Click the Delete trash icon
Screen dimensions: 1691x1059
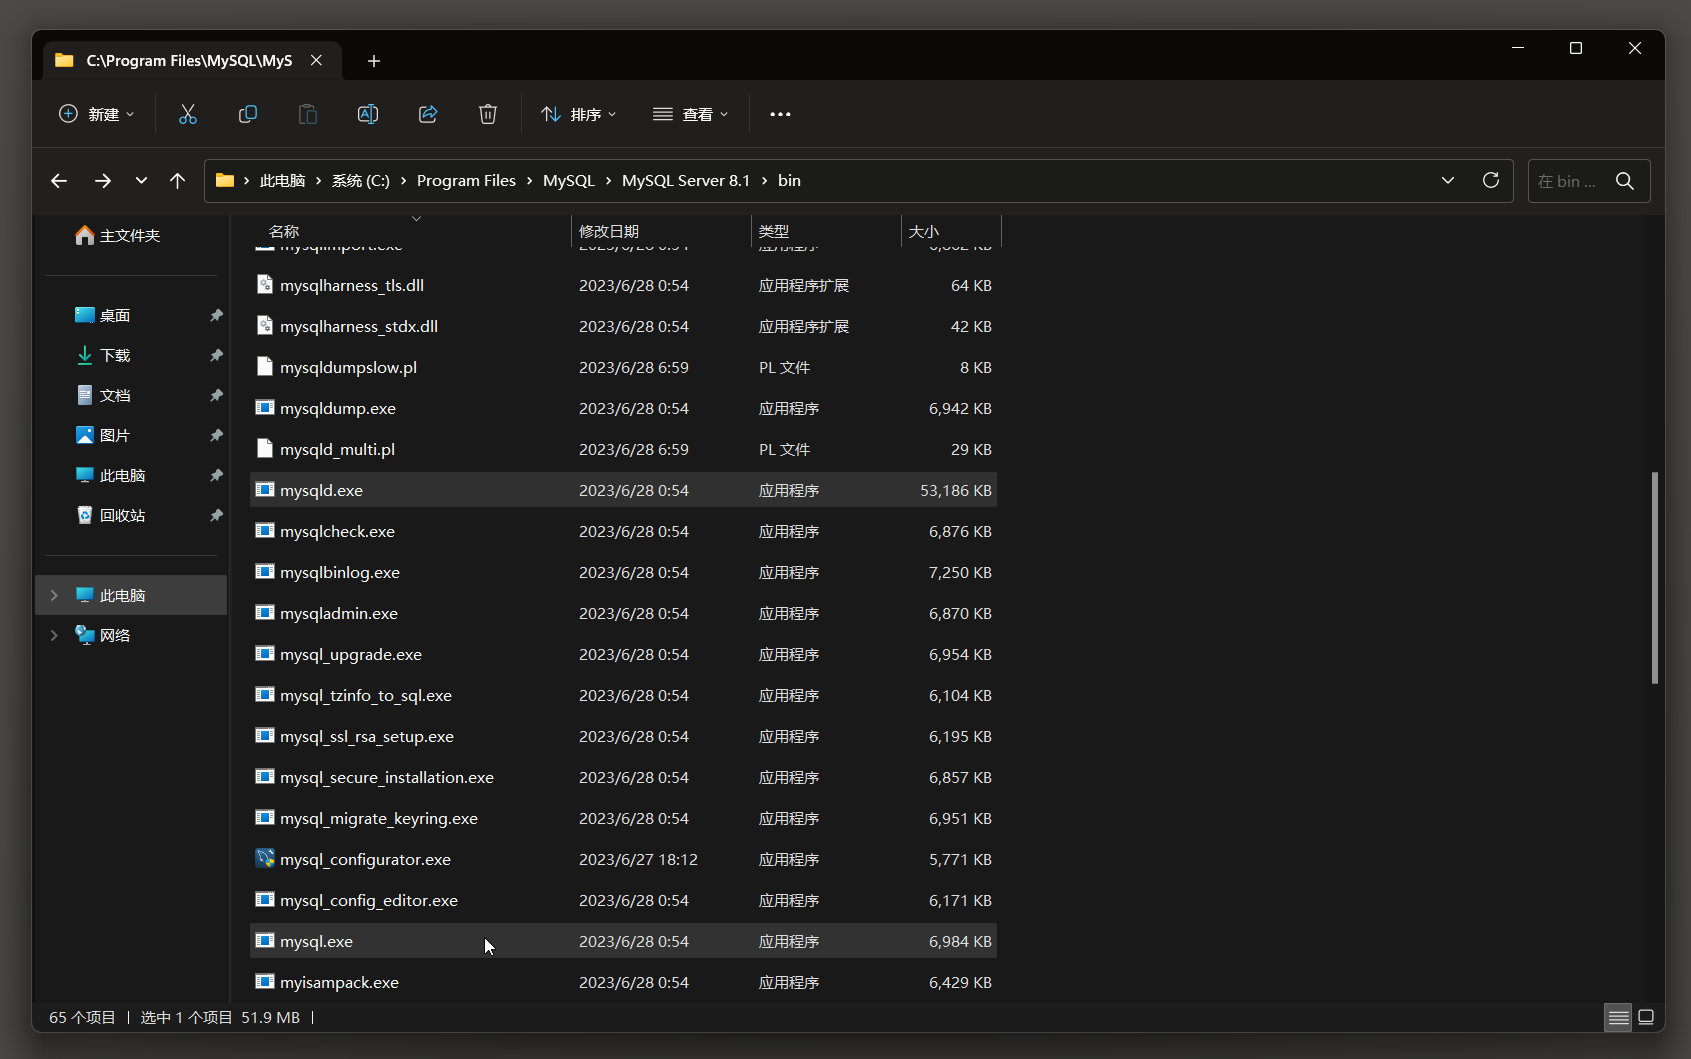pyautogui.click(x=488, y=114)
